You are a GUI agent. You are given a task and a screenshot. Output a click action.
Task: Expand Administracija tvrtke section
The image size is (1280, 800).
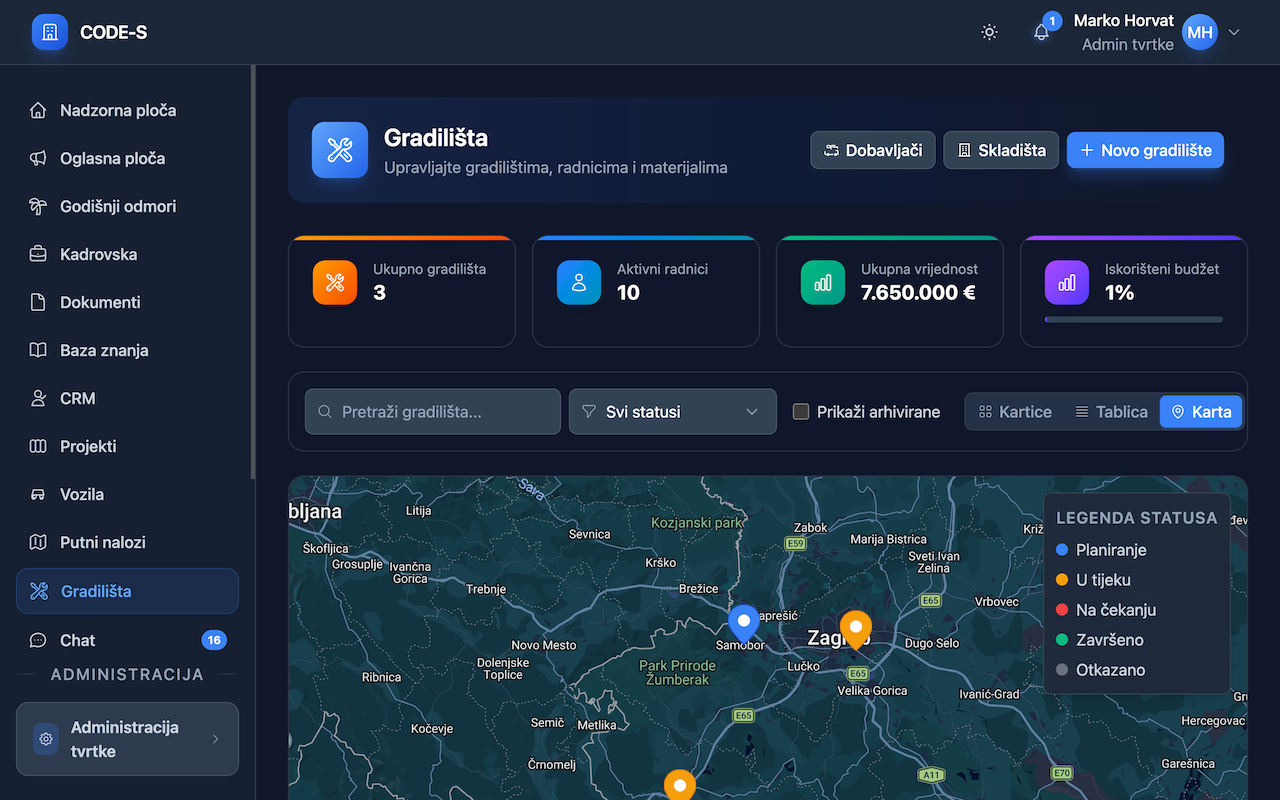[x=127, y=739]
